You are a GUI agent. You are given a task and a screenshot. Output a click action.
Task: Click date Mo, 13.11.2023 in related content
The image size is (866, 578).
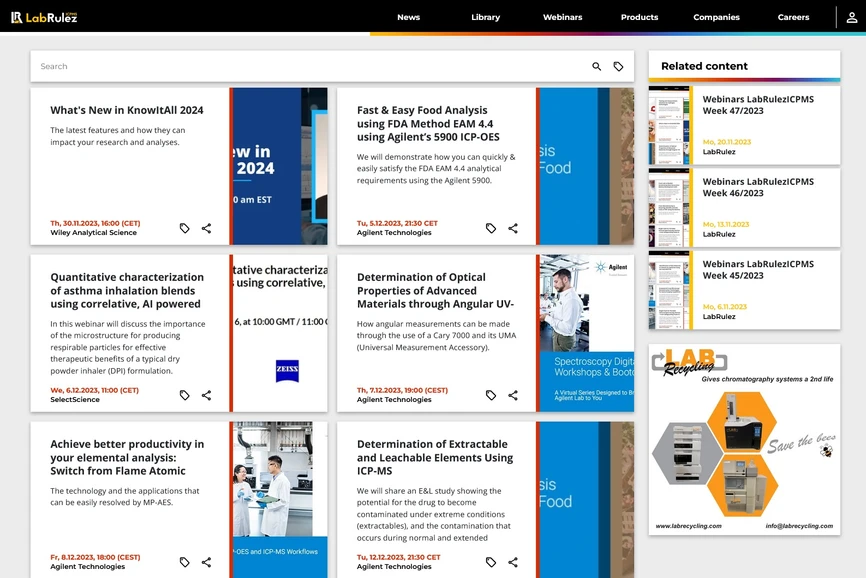[x=726, y=224]
